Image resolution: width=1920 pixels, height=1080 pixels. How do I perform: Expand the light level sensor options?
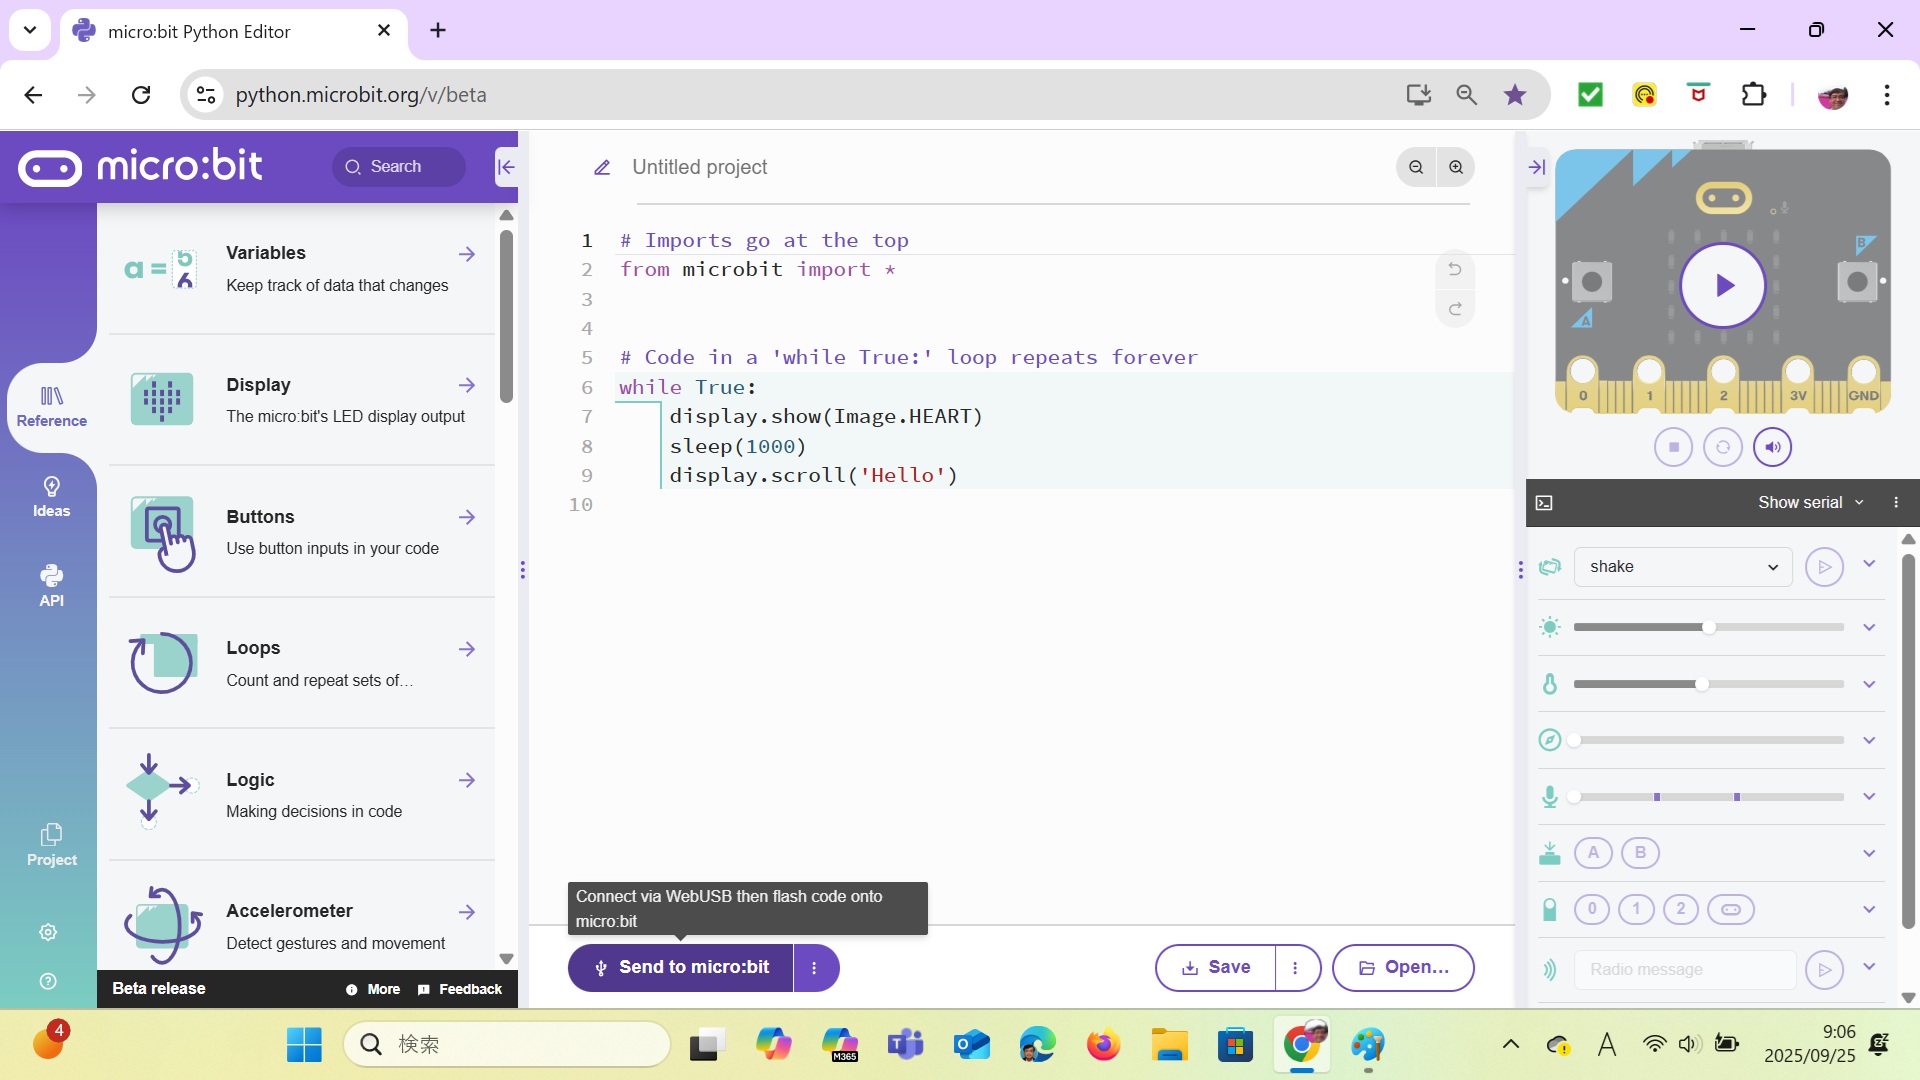coord(1868,628)
